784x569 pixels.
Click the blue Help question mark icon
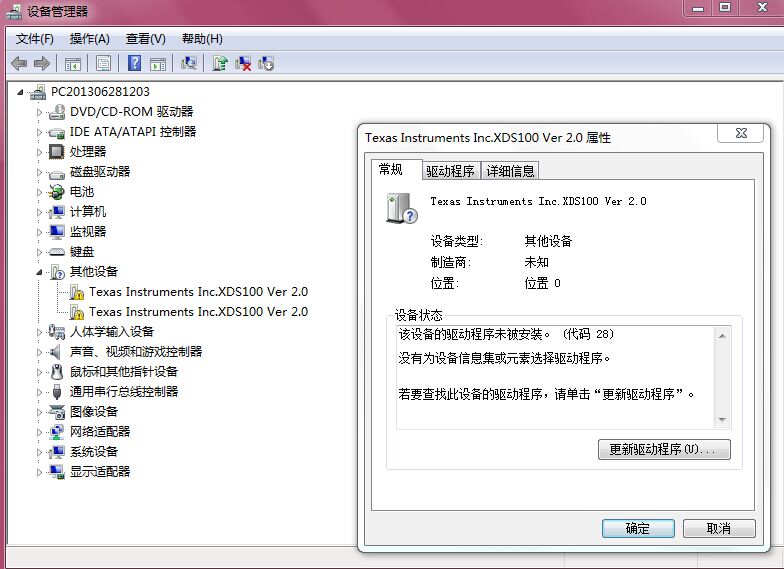click(x=134, y=63)
